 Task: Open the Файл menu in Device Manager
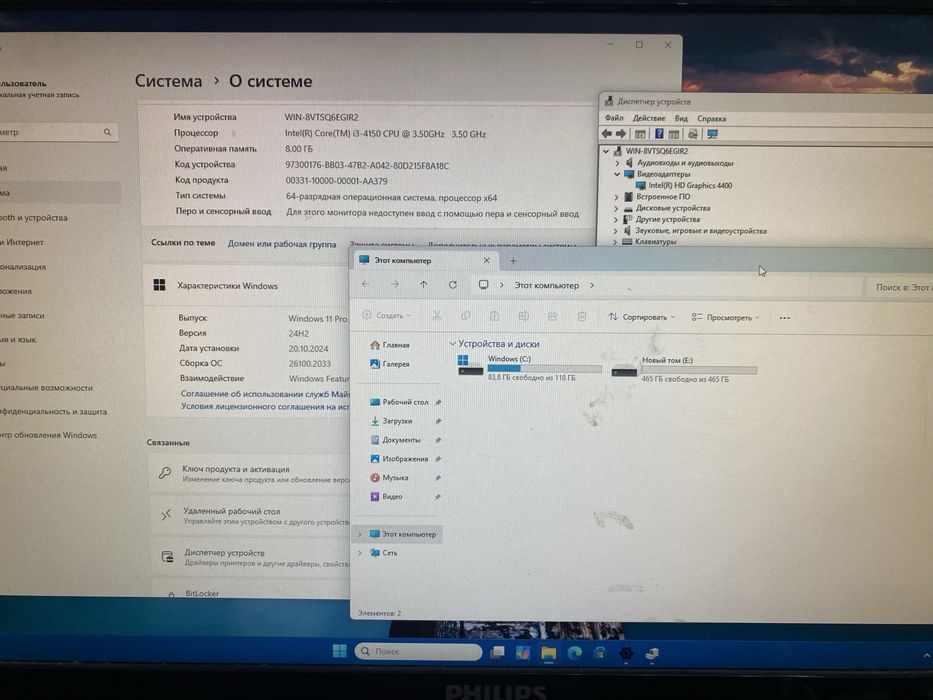point(614,118)
